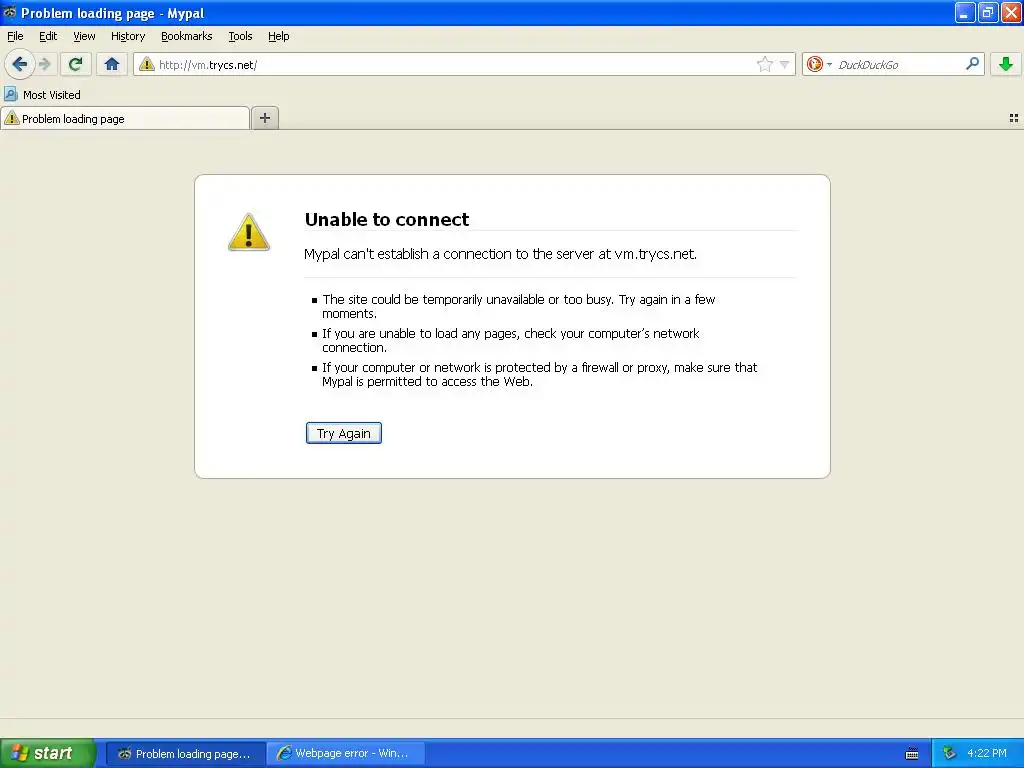
Task: Select the Problem loading page tab
Action: point(125,118)
